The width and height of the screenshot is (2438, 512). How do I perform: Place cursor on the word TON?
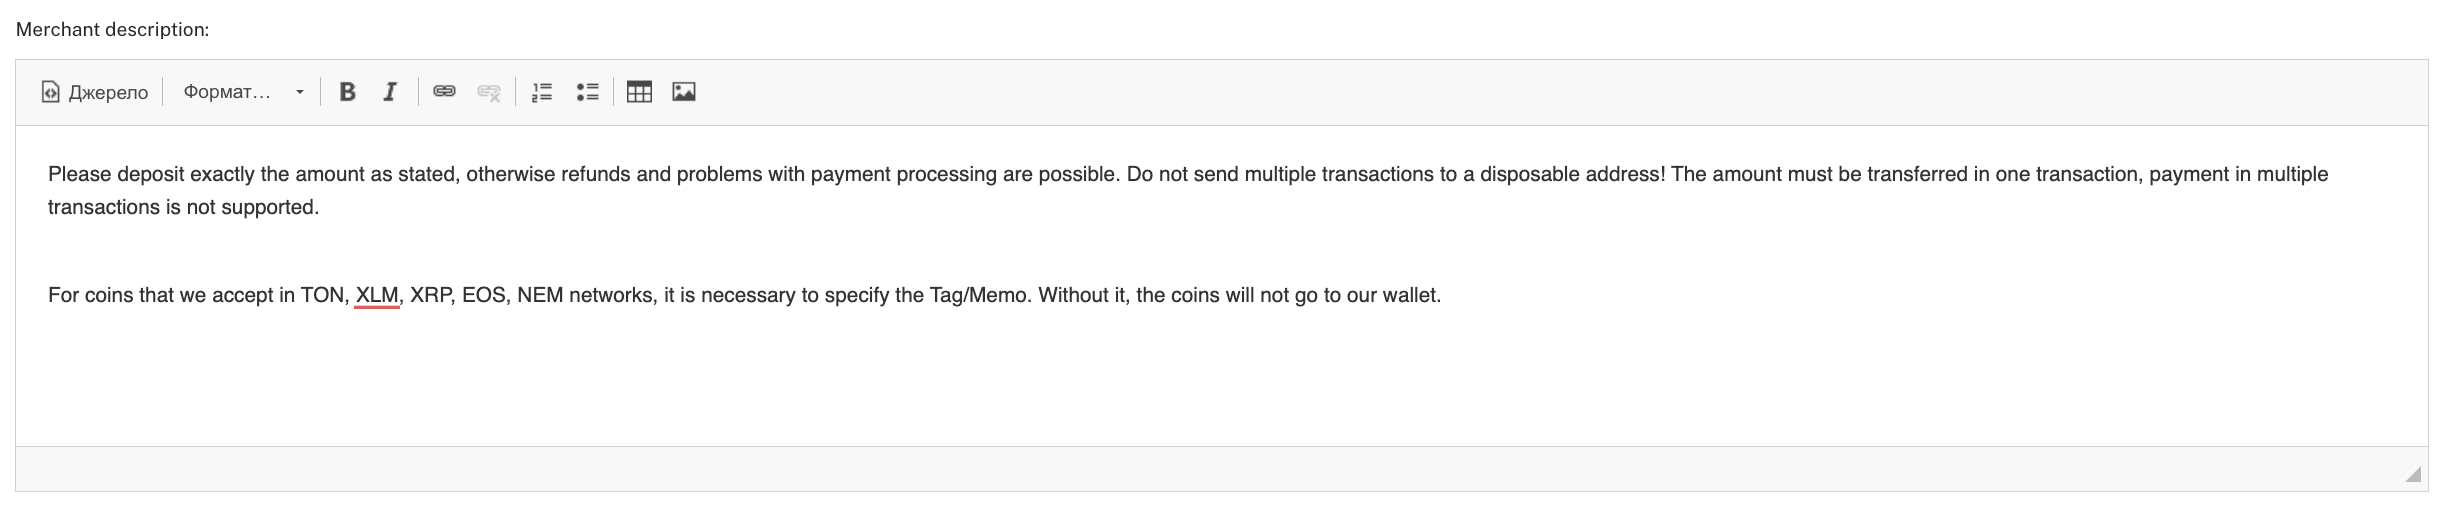322,295
